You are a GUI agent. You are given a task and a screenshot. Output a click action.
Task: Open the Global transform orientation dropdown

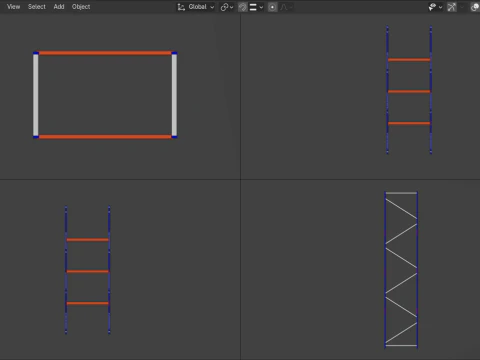click(196, 7)
